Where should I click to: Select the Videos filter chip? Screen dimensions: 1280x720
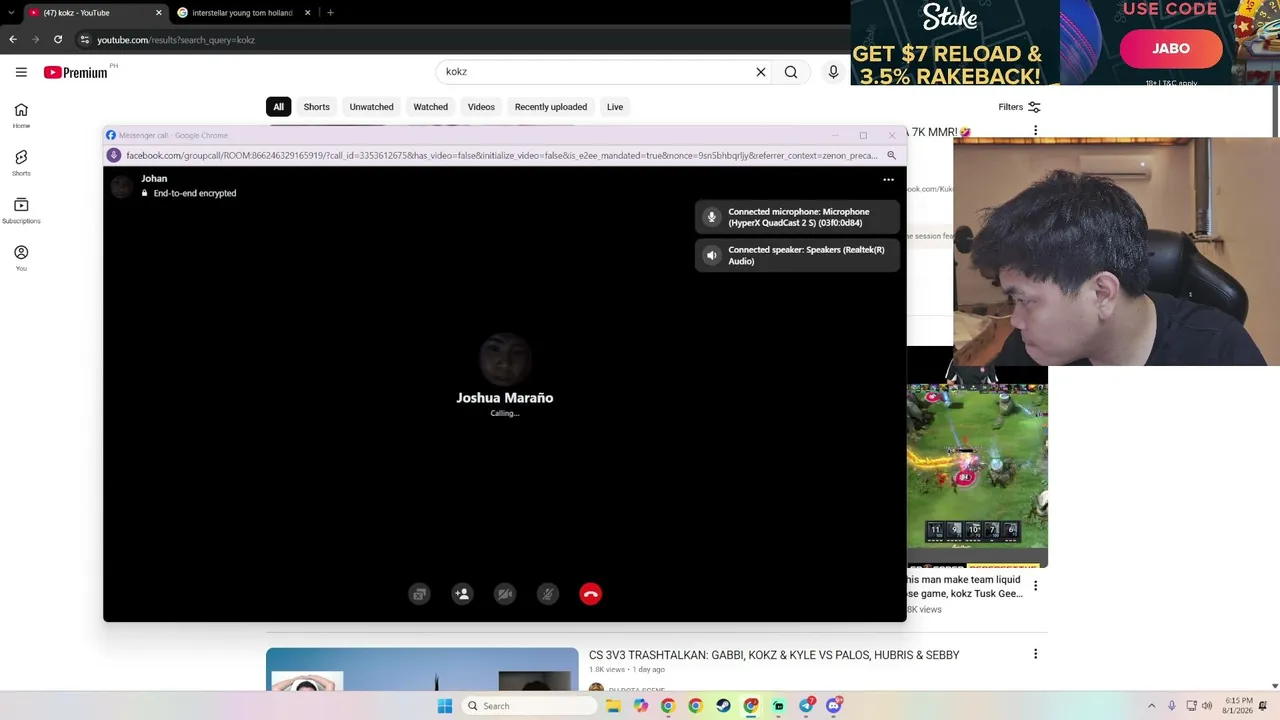coord(481,107)
